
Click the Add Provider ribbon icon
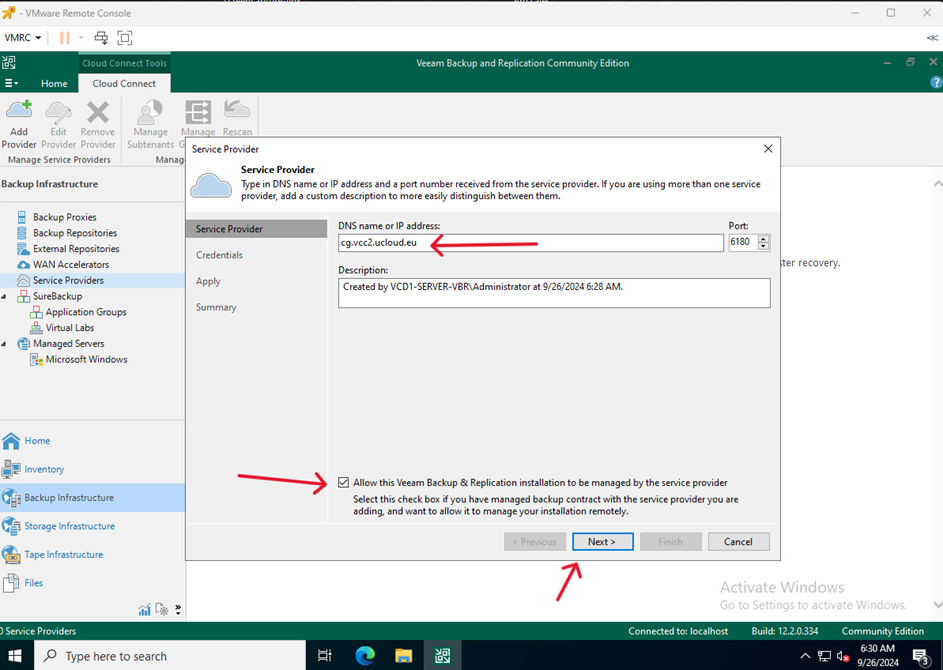(19, 122)
